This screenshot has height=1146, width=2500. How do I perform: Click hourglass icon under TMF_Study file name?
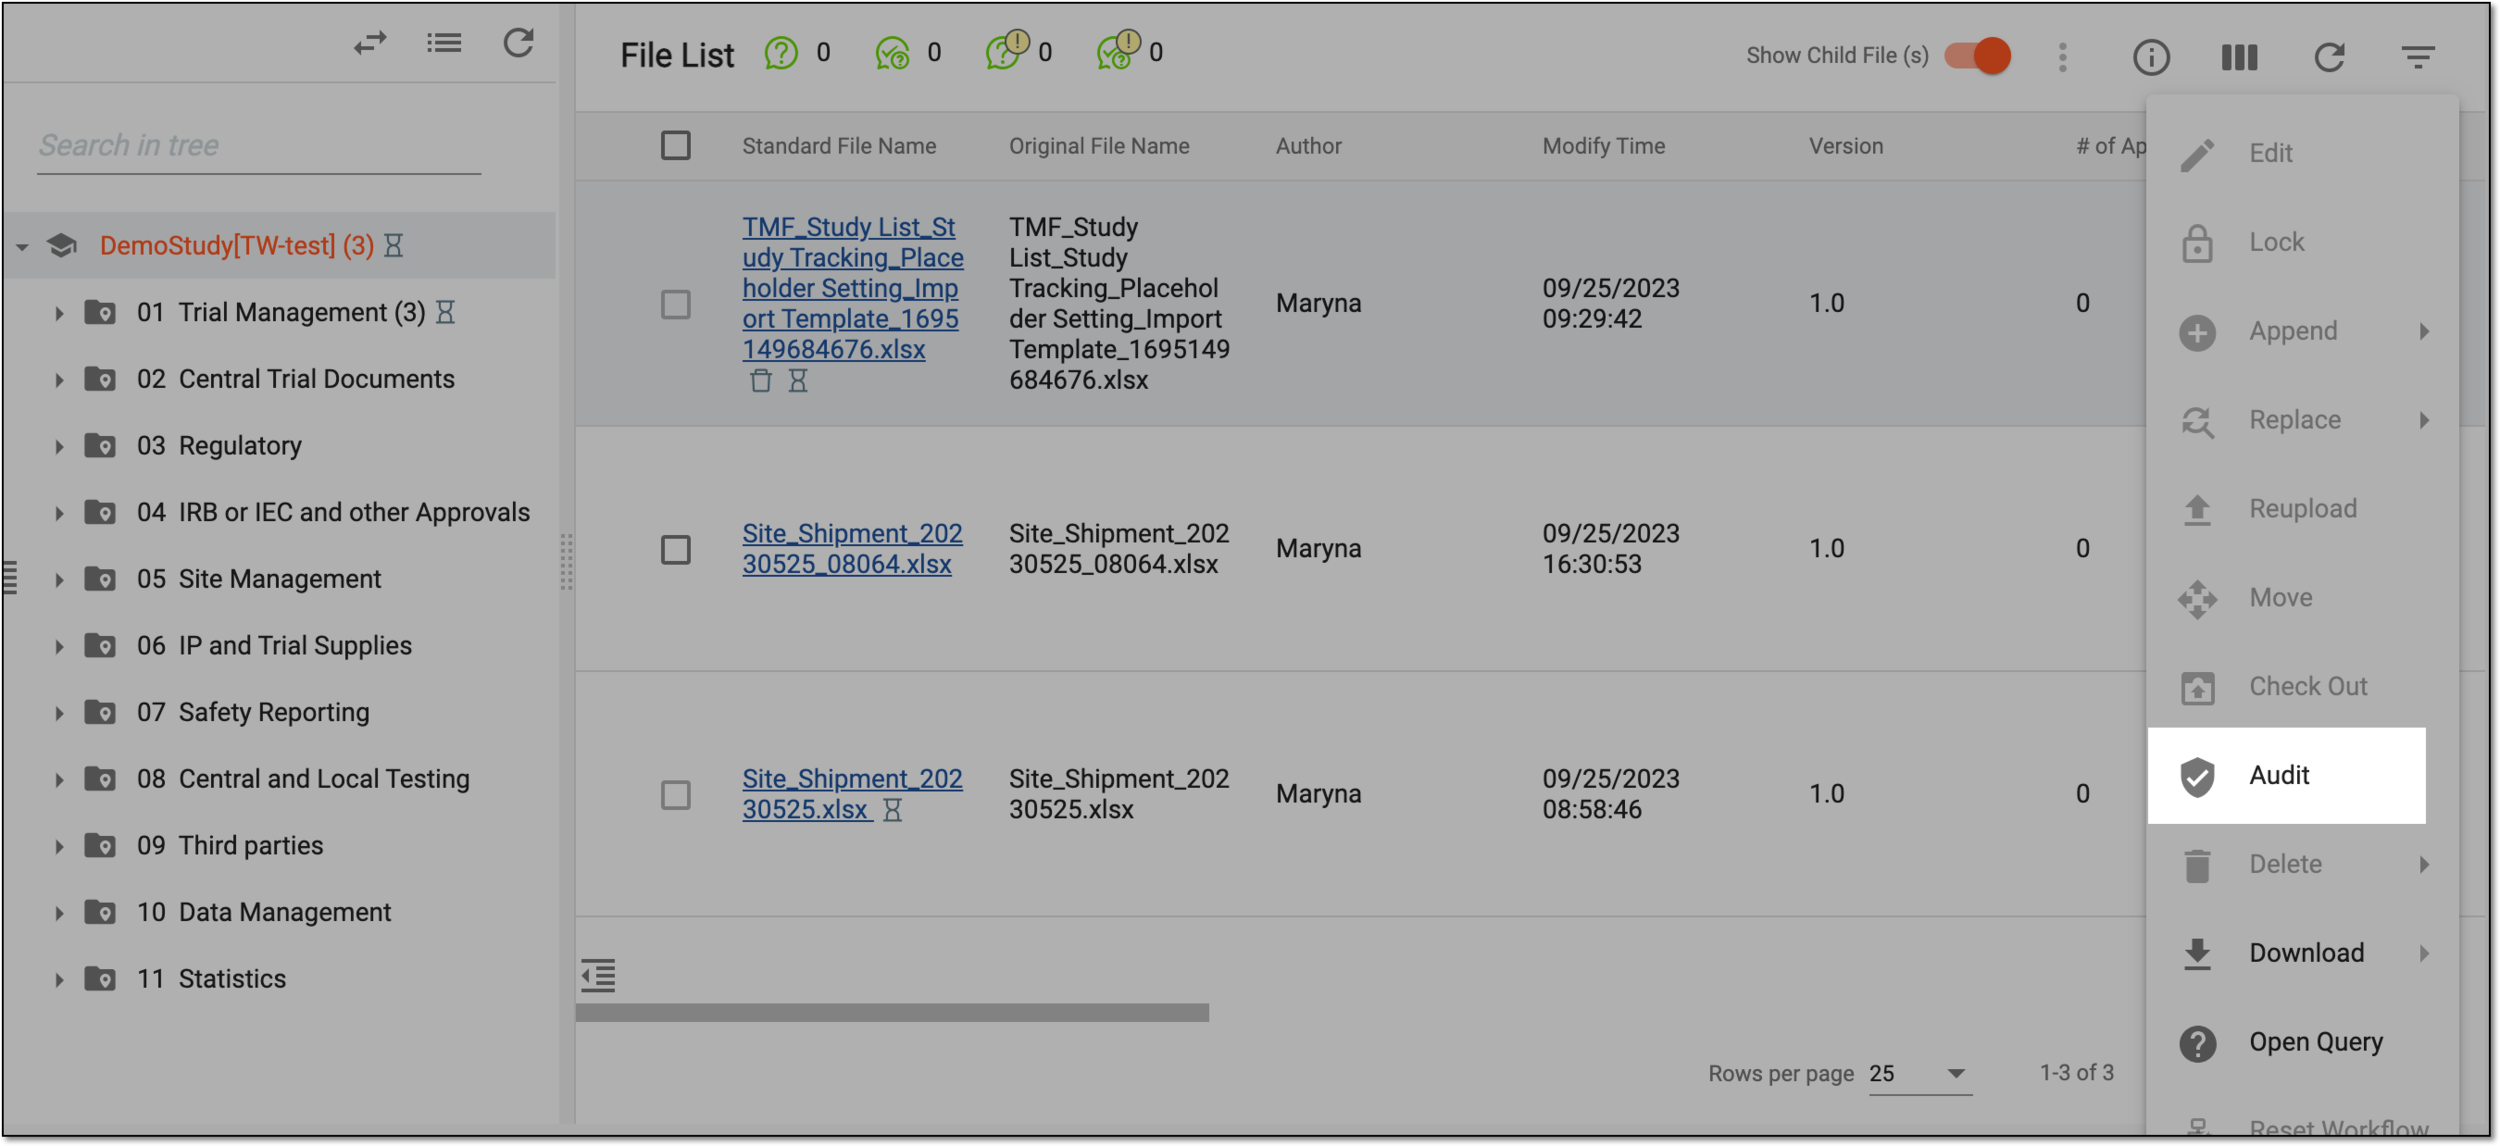(798, 380)
